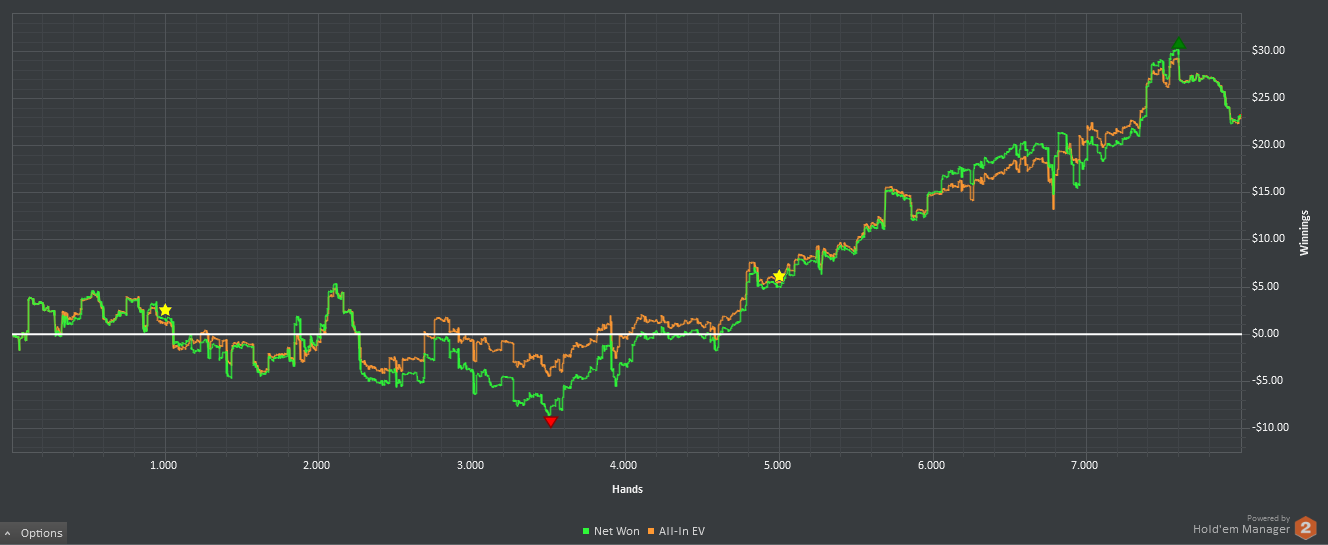Click the 3.000 hands axis label
Image resolution: width=1328 pixels, height=545 pixels.
pos(470,465)
